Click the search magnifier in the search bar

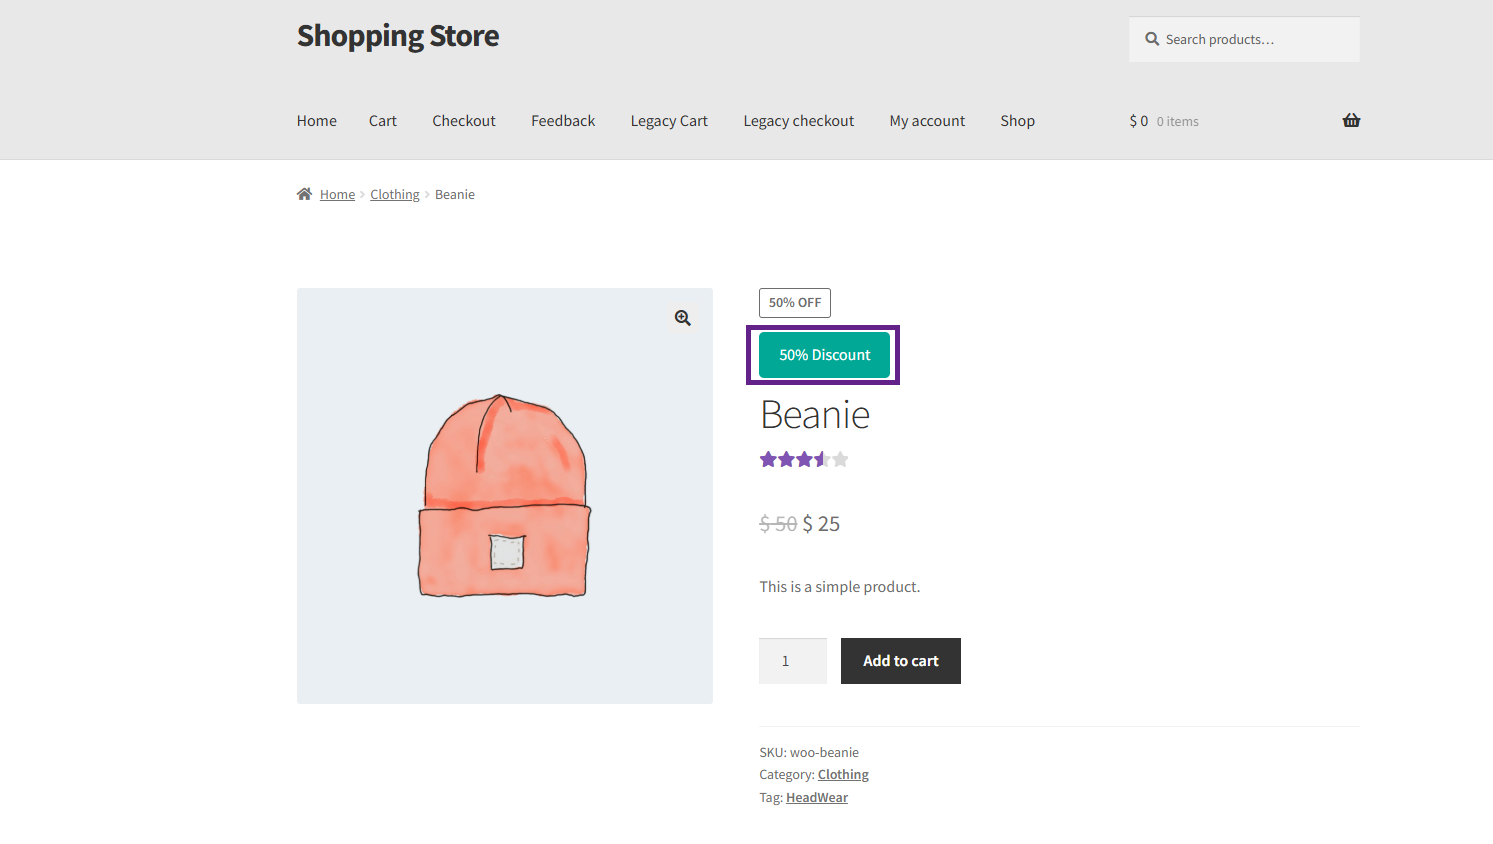pyautogui.click(x=1152, y=38)
